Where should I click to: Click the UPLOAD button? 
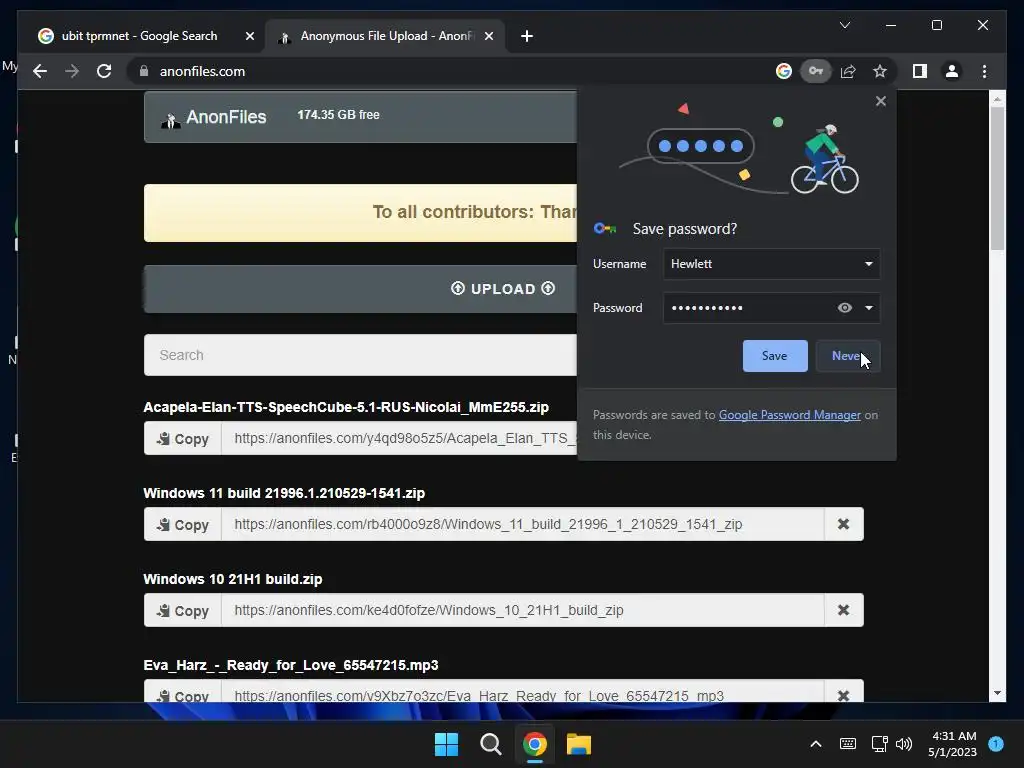point(503,289)
